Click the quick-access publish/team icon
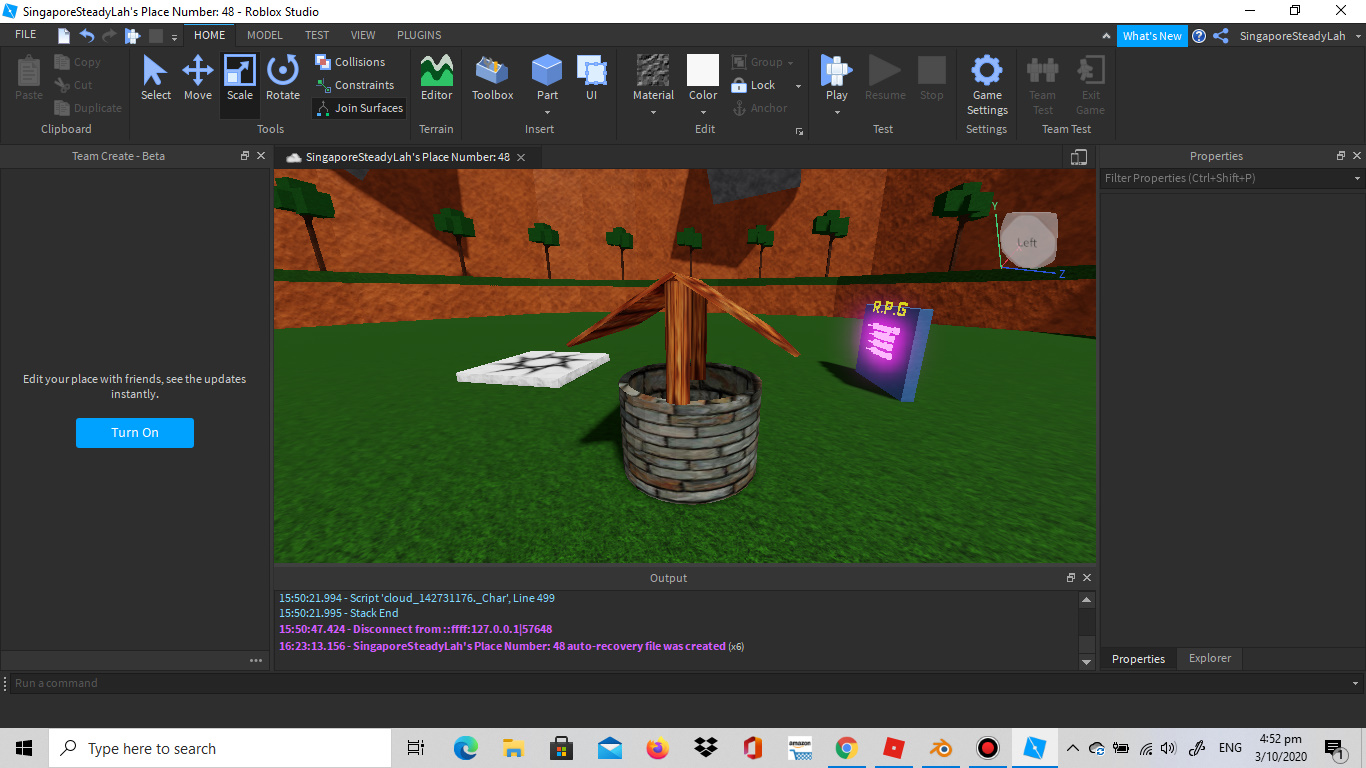The width and height of the screenshot is (1366, 768). click(x=132, y=36)
